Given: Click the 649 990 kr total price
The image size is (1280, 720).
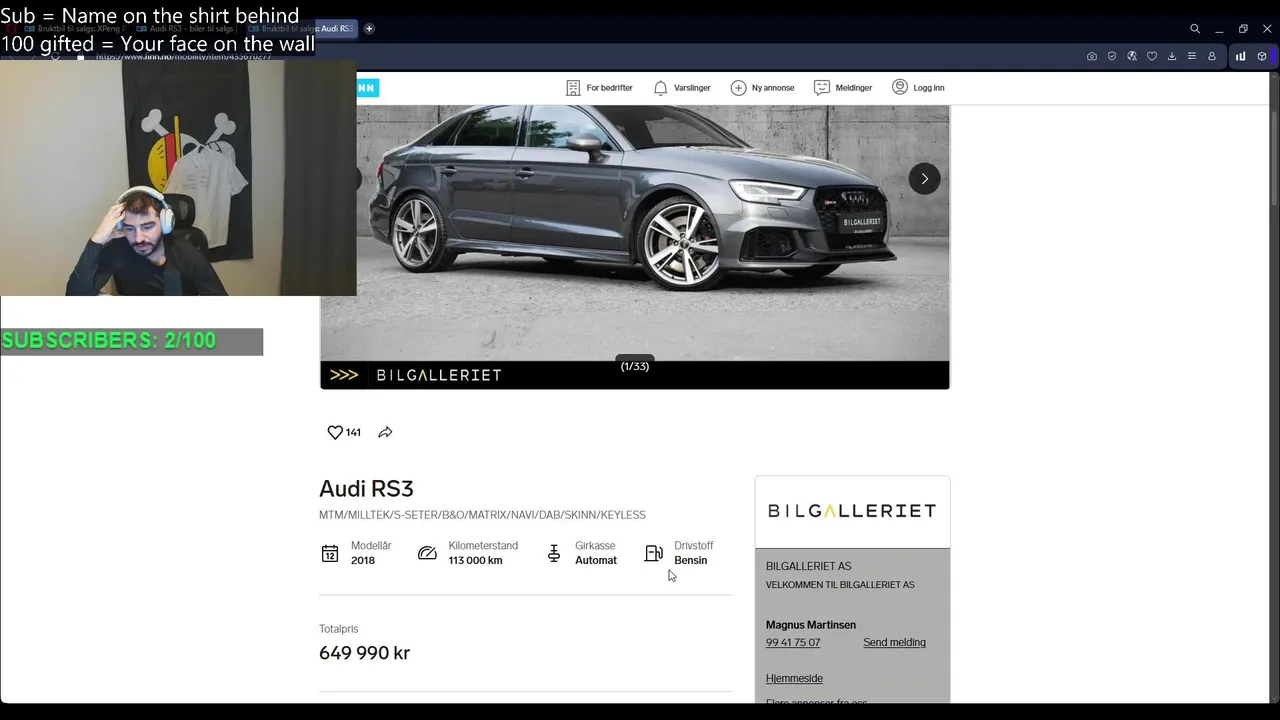Looking at the screenshot, I should click(x=364, y=653).
